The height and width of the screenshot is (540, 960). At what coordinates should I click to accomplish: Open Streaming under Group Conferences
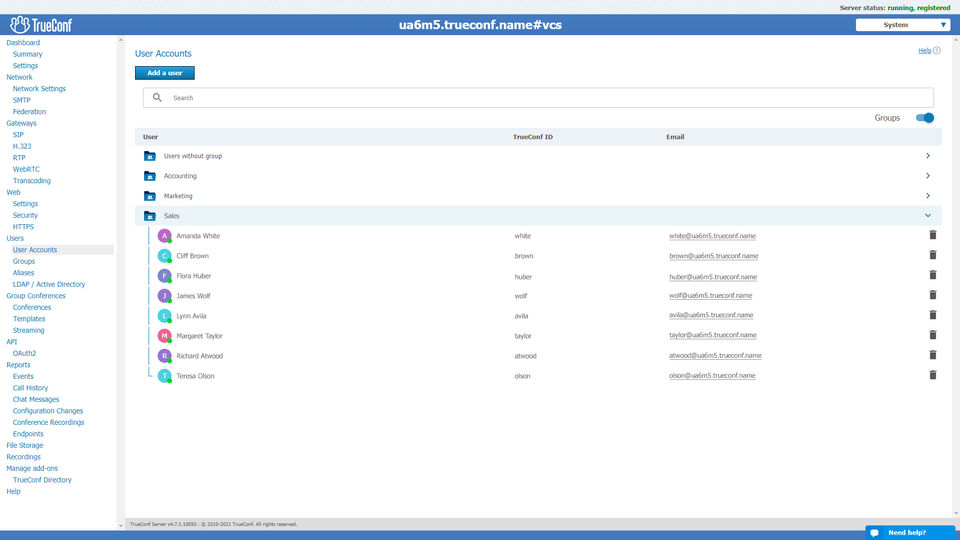[28, 330]
